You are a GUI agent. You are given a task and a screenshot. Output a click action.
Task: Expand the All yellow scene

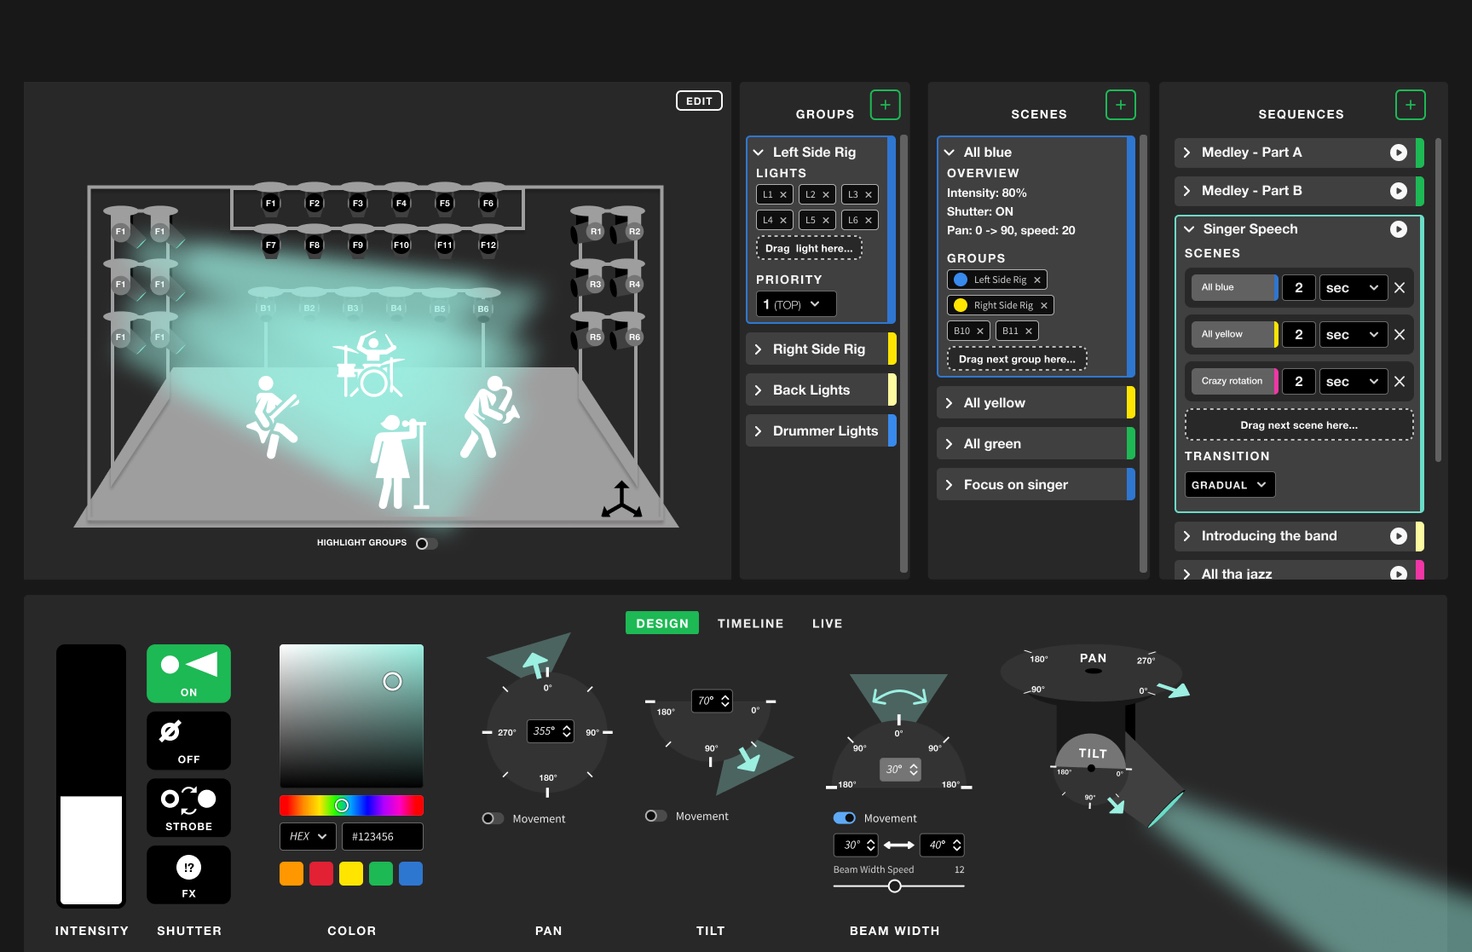point(949,403)
